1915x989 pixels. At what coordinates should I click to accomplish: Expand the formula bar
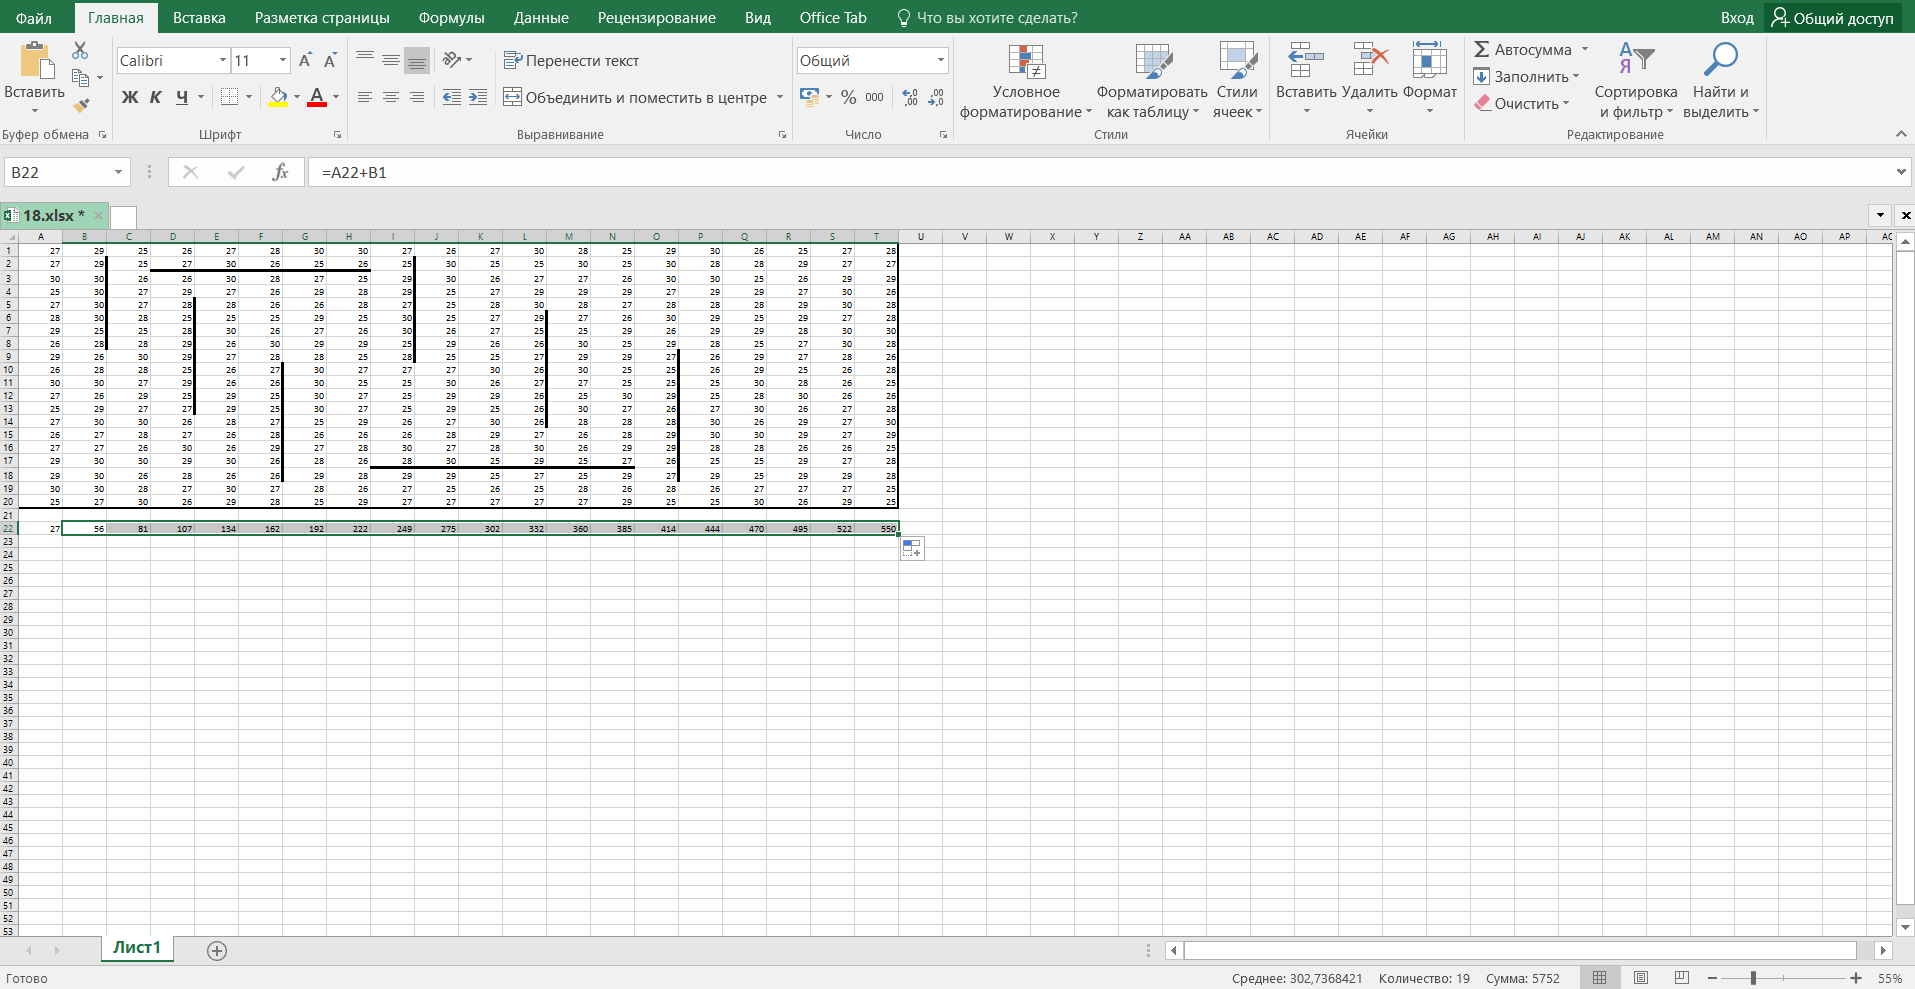(1902, 172)
